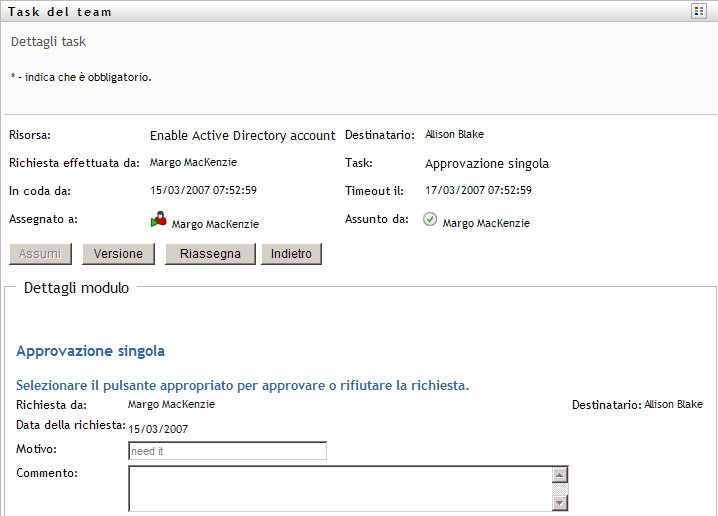Click the Task del team title
Viewport: 718px width, 516px height.
[60, 12]
